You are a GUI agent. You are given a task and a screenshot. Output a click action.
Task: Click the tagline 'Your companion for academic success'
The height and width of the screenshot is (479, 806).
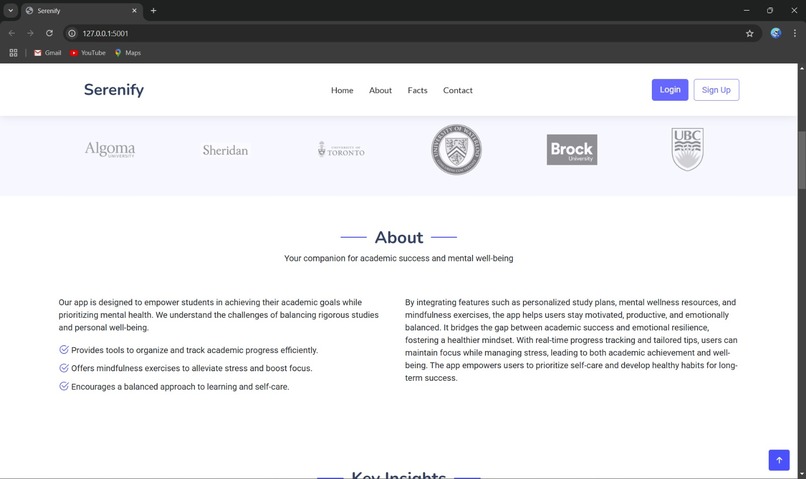(x=399, y=259)
